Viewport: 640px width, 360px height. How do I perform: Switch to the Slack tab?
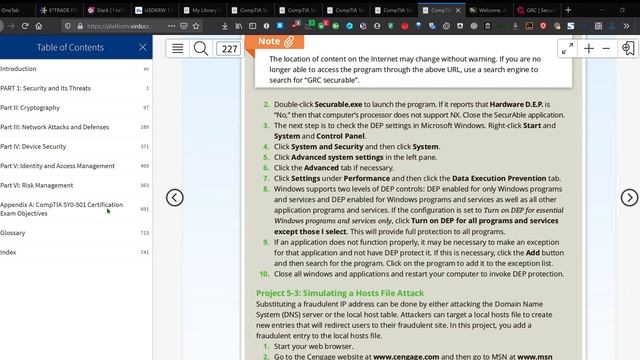coord(107,10)
